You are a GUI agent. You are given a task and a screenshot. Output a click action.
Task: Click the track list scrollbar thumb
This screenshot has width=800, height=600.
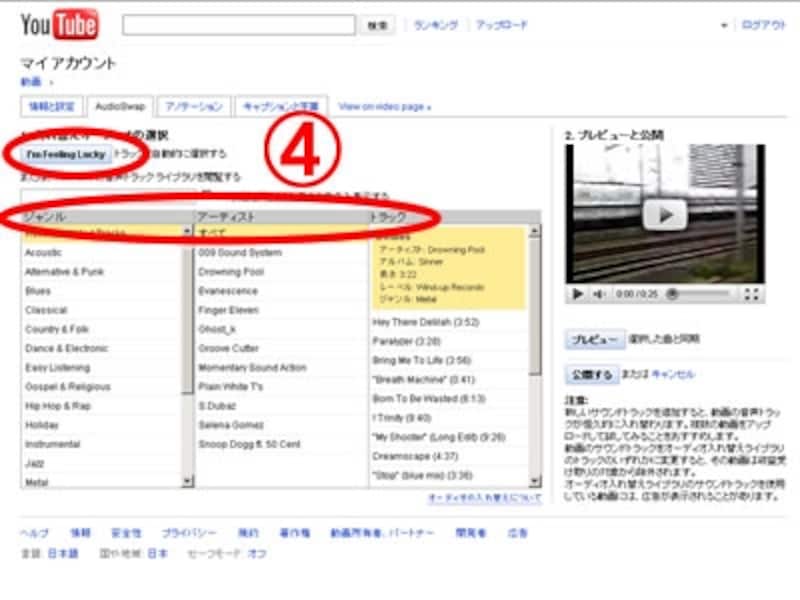point(534,306)
